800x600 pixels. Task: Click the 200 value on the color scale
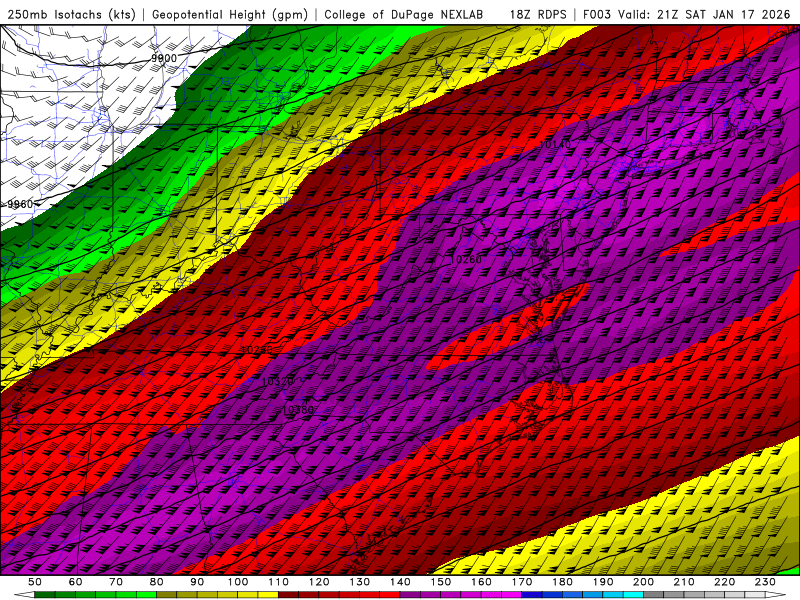(643, 582)
